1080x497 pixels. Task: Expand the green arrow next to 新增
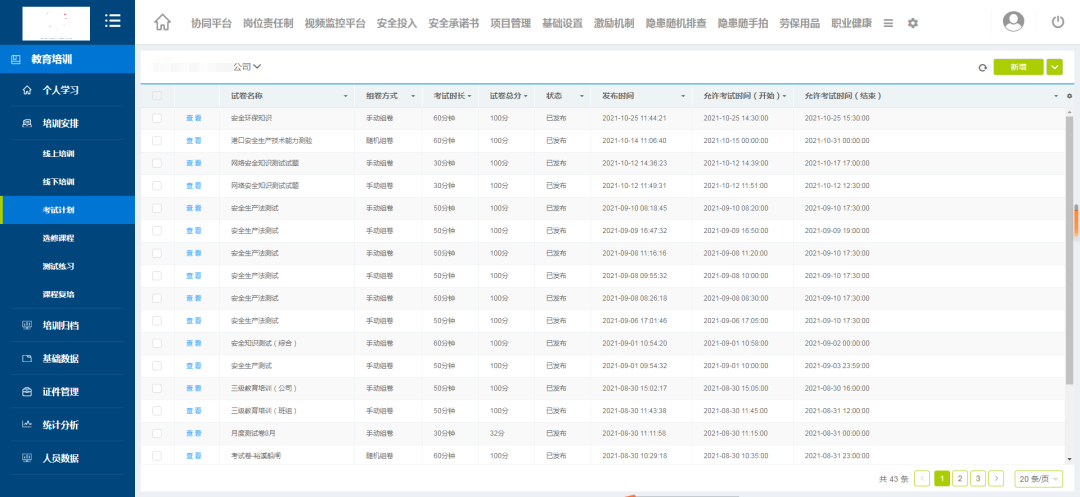(x=1054, y=67)
